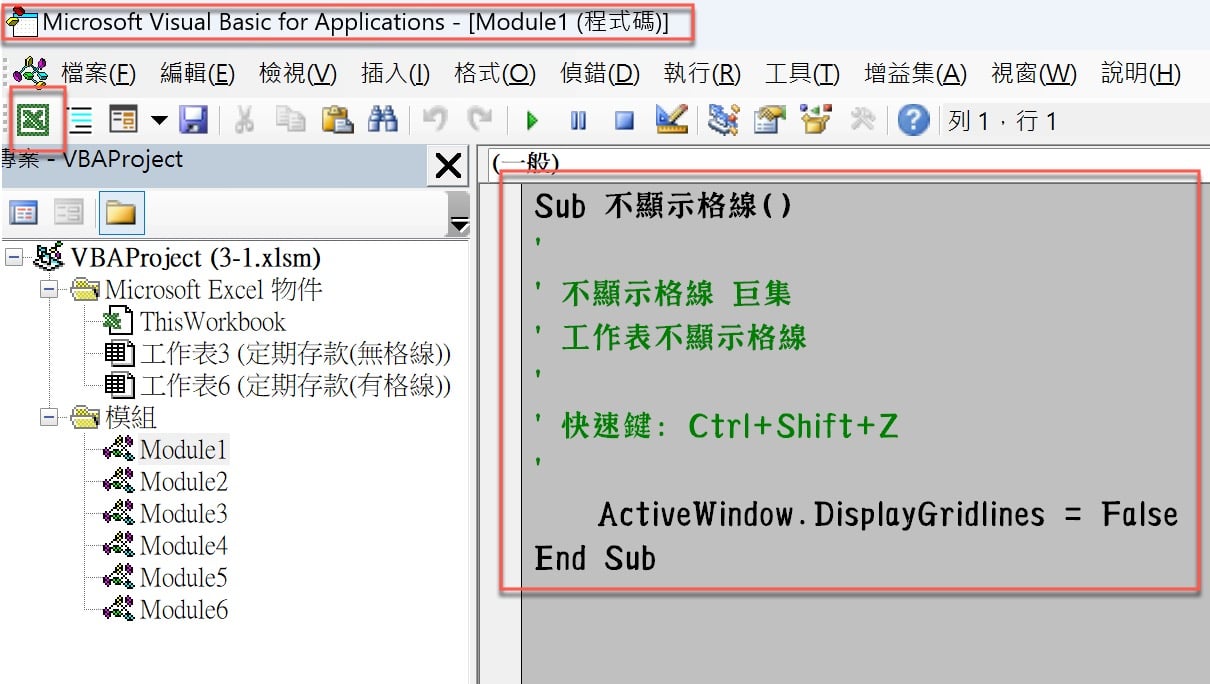Click the project panel toolbar overflow arrow

point(459,222)
